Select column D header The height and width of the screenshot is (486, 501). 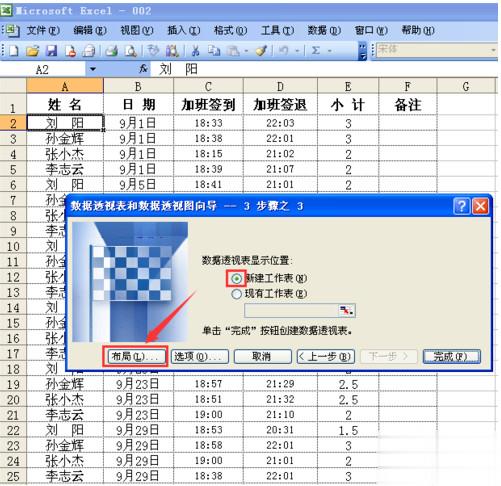[x=280, y=86]
